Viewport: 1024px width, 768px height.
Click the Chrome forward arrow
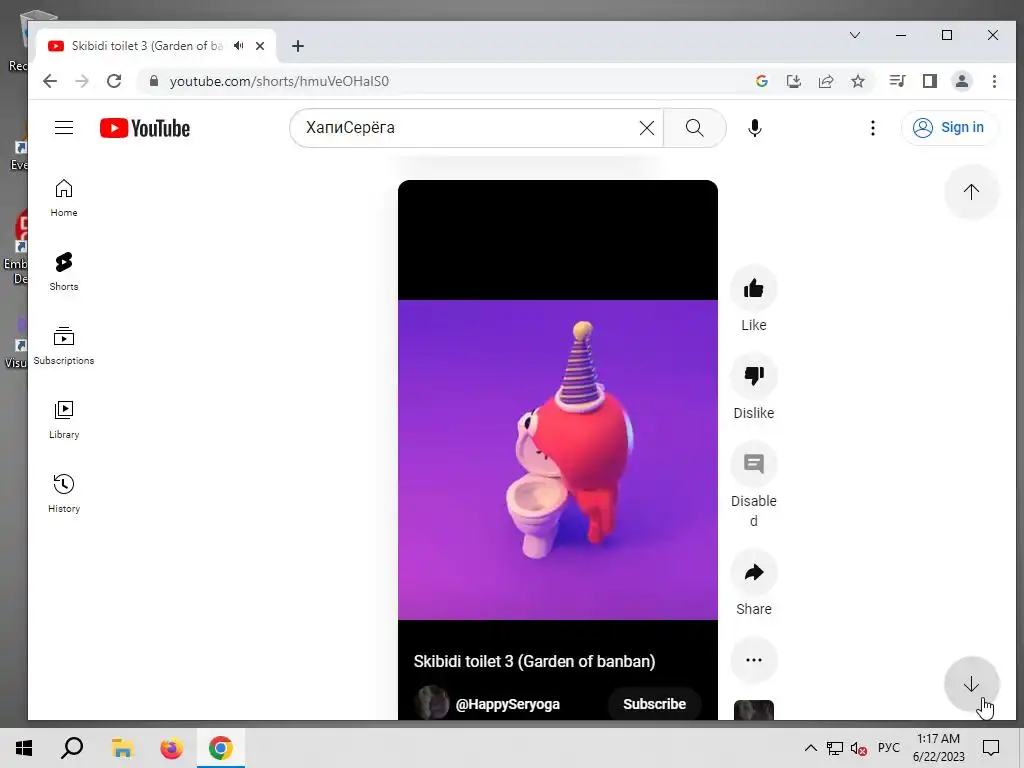pyautogui.click(x=82, y=81)
